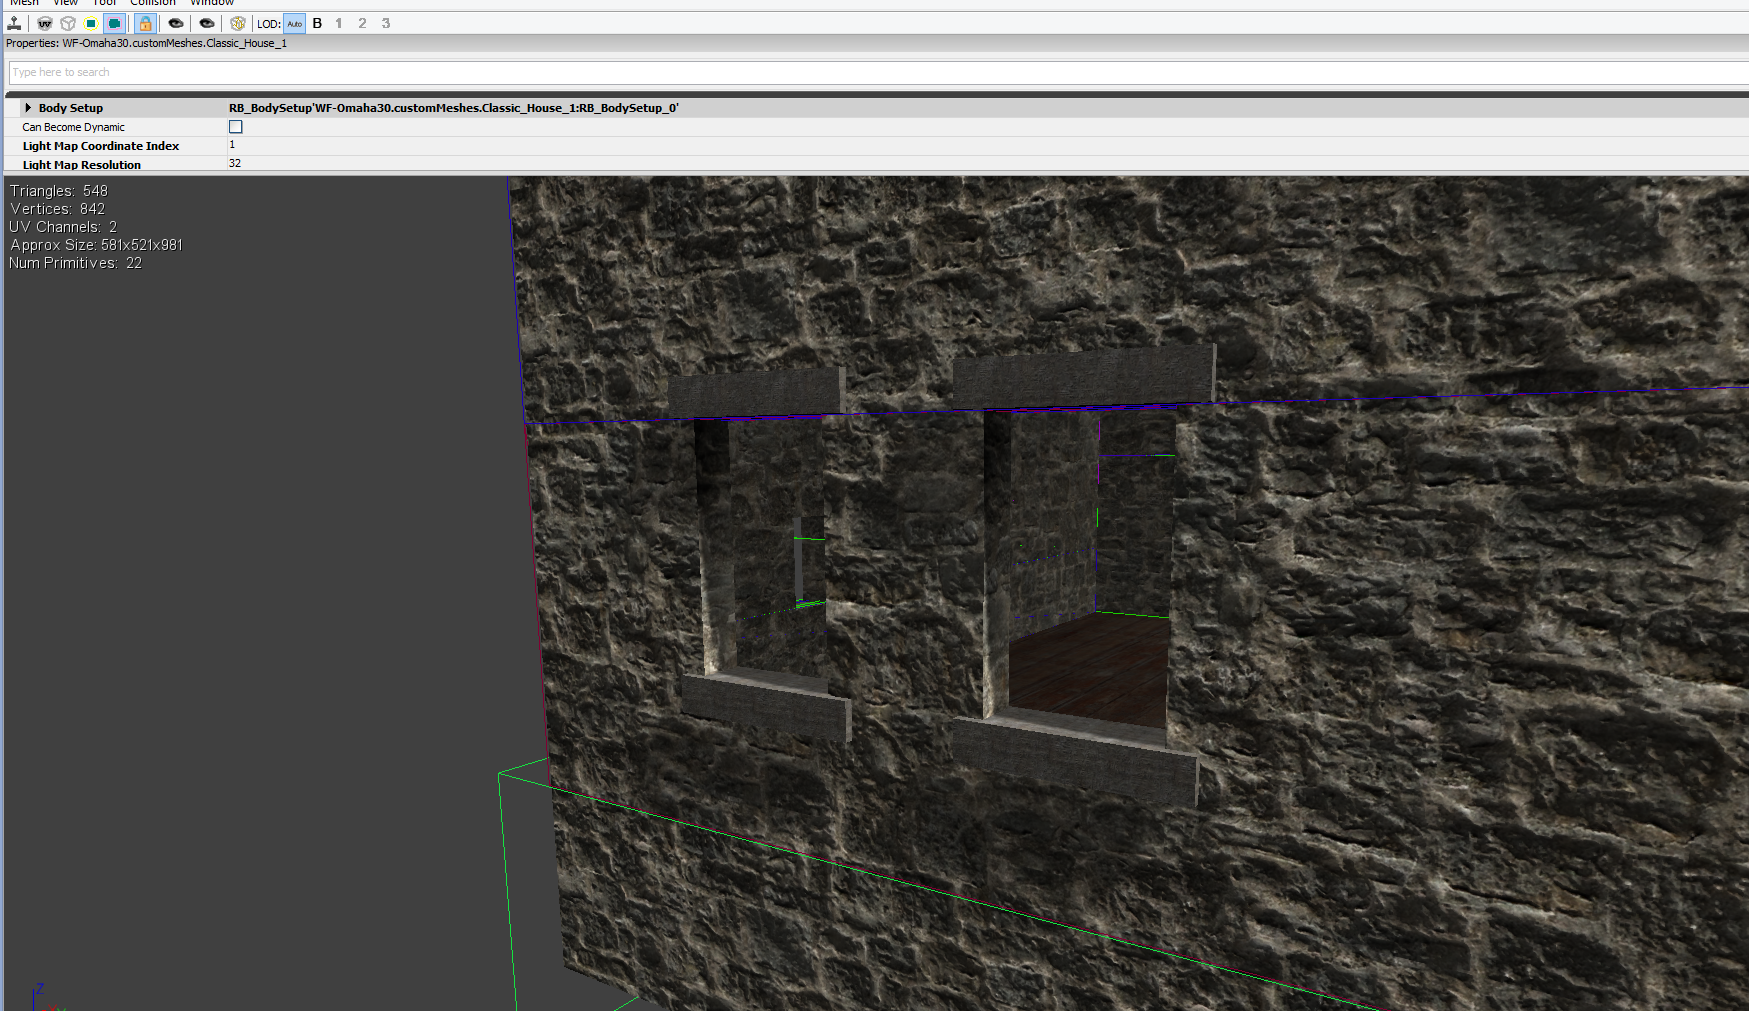
Task: Select LOD level 2
Action: (362, 23)
